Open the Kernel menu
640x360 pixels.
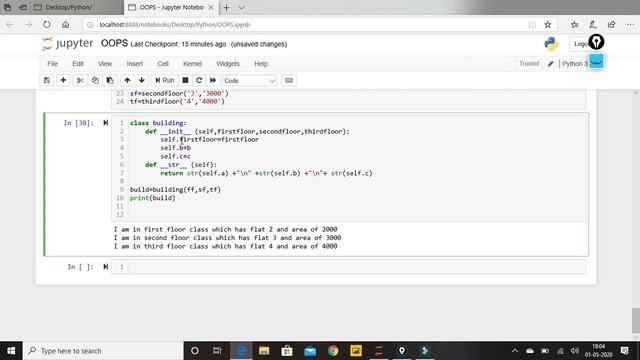click(192, 64)
